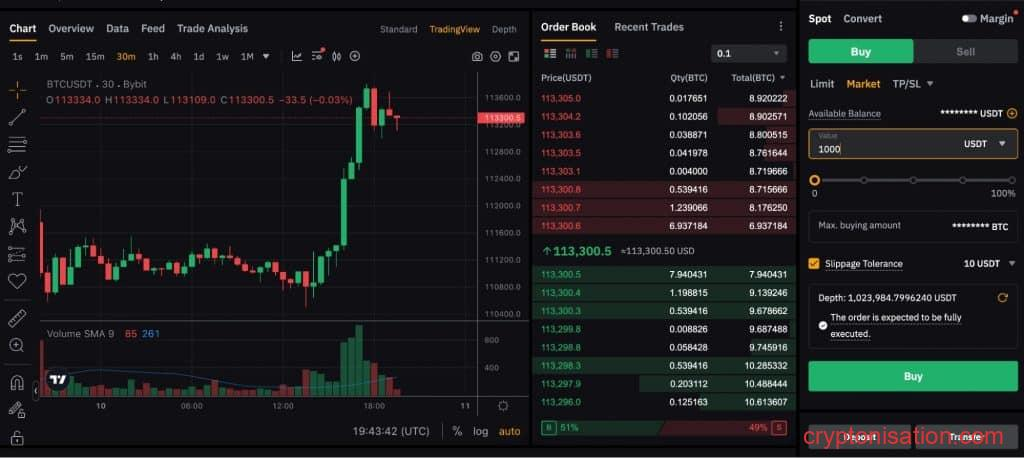The height and width of the screenshot is (458, 1024).
Task: Select the brush drawing tool
Action: click(x=17, y=172)
